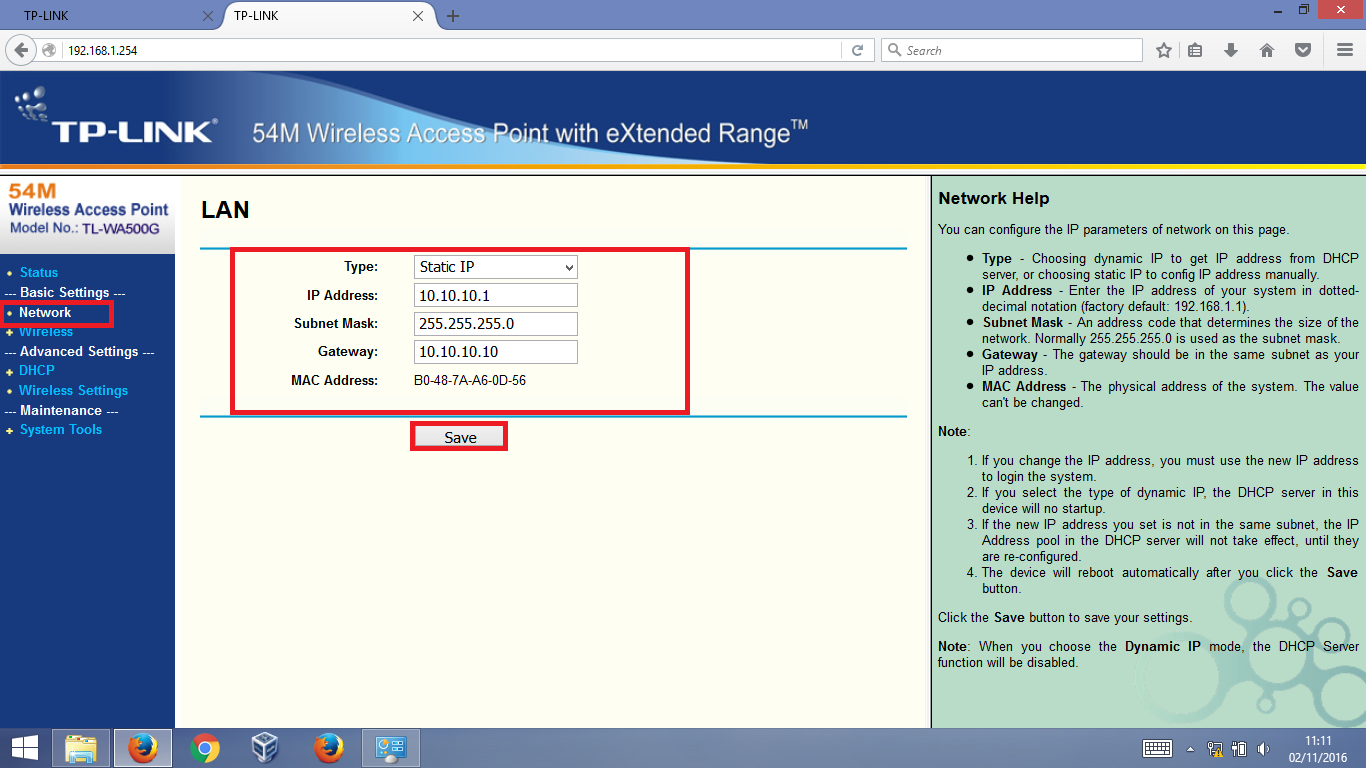Open Windows Start menu

(25, 747)
